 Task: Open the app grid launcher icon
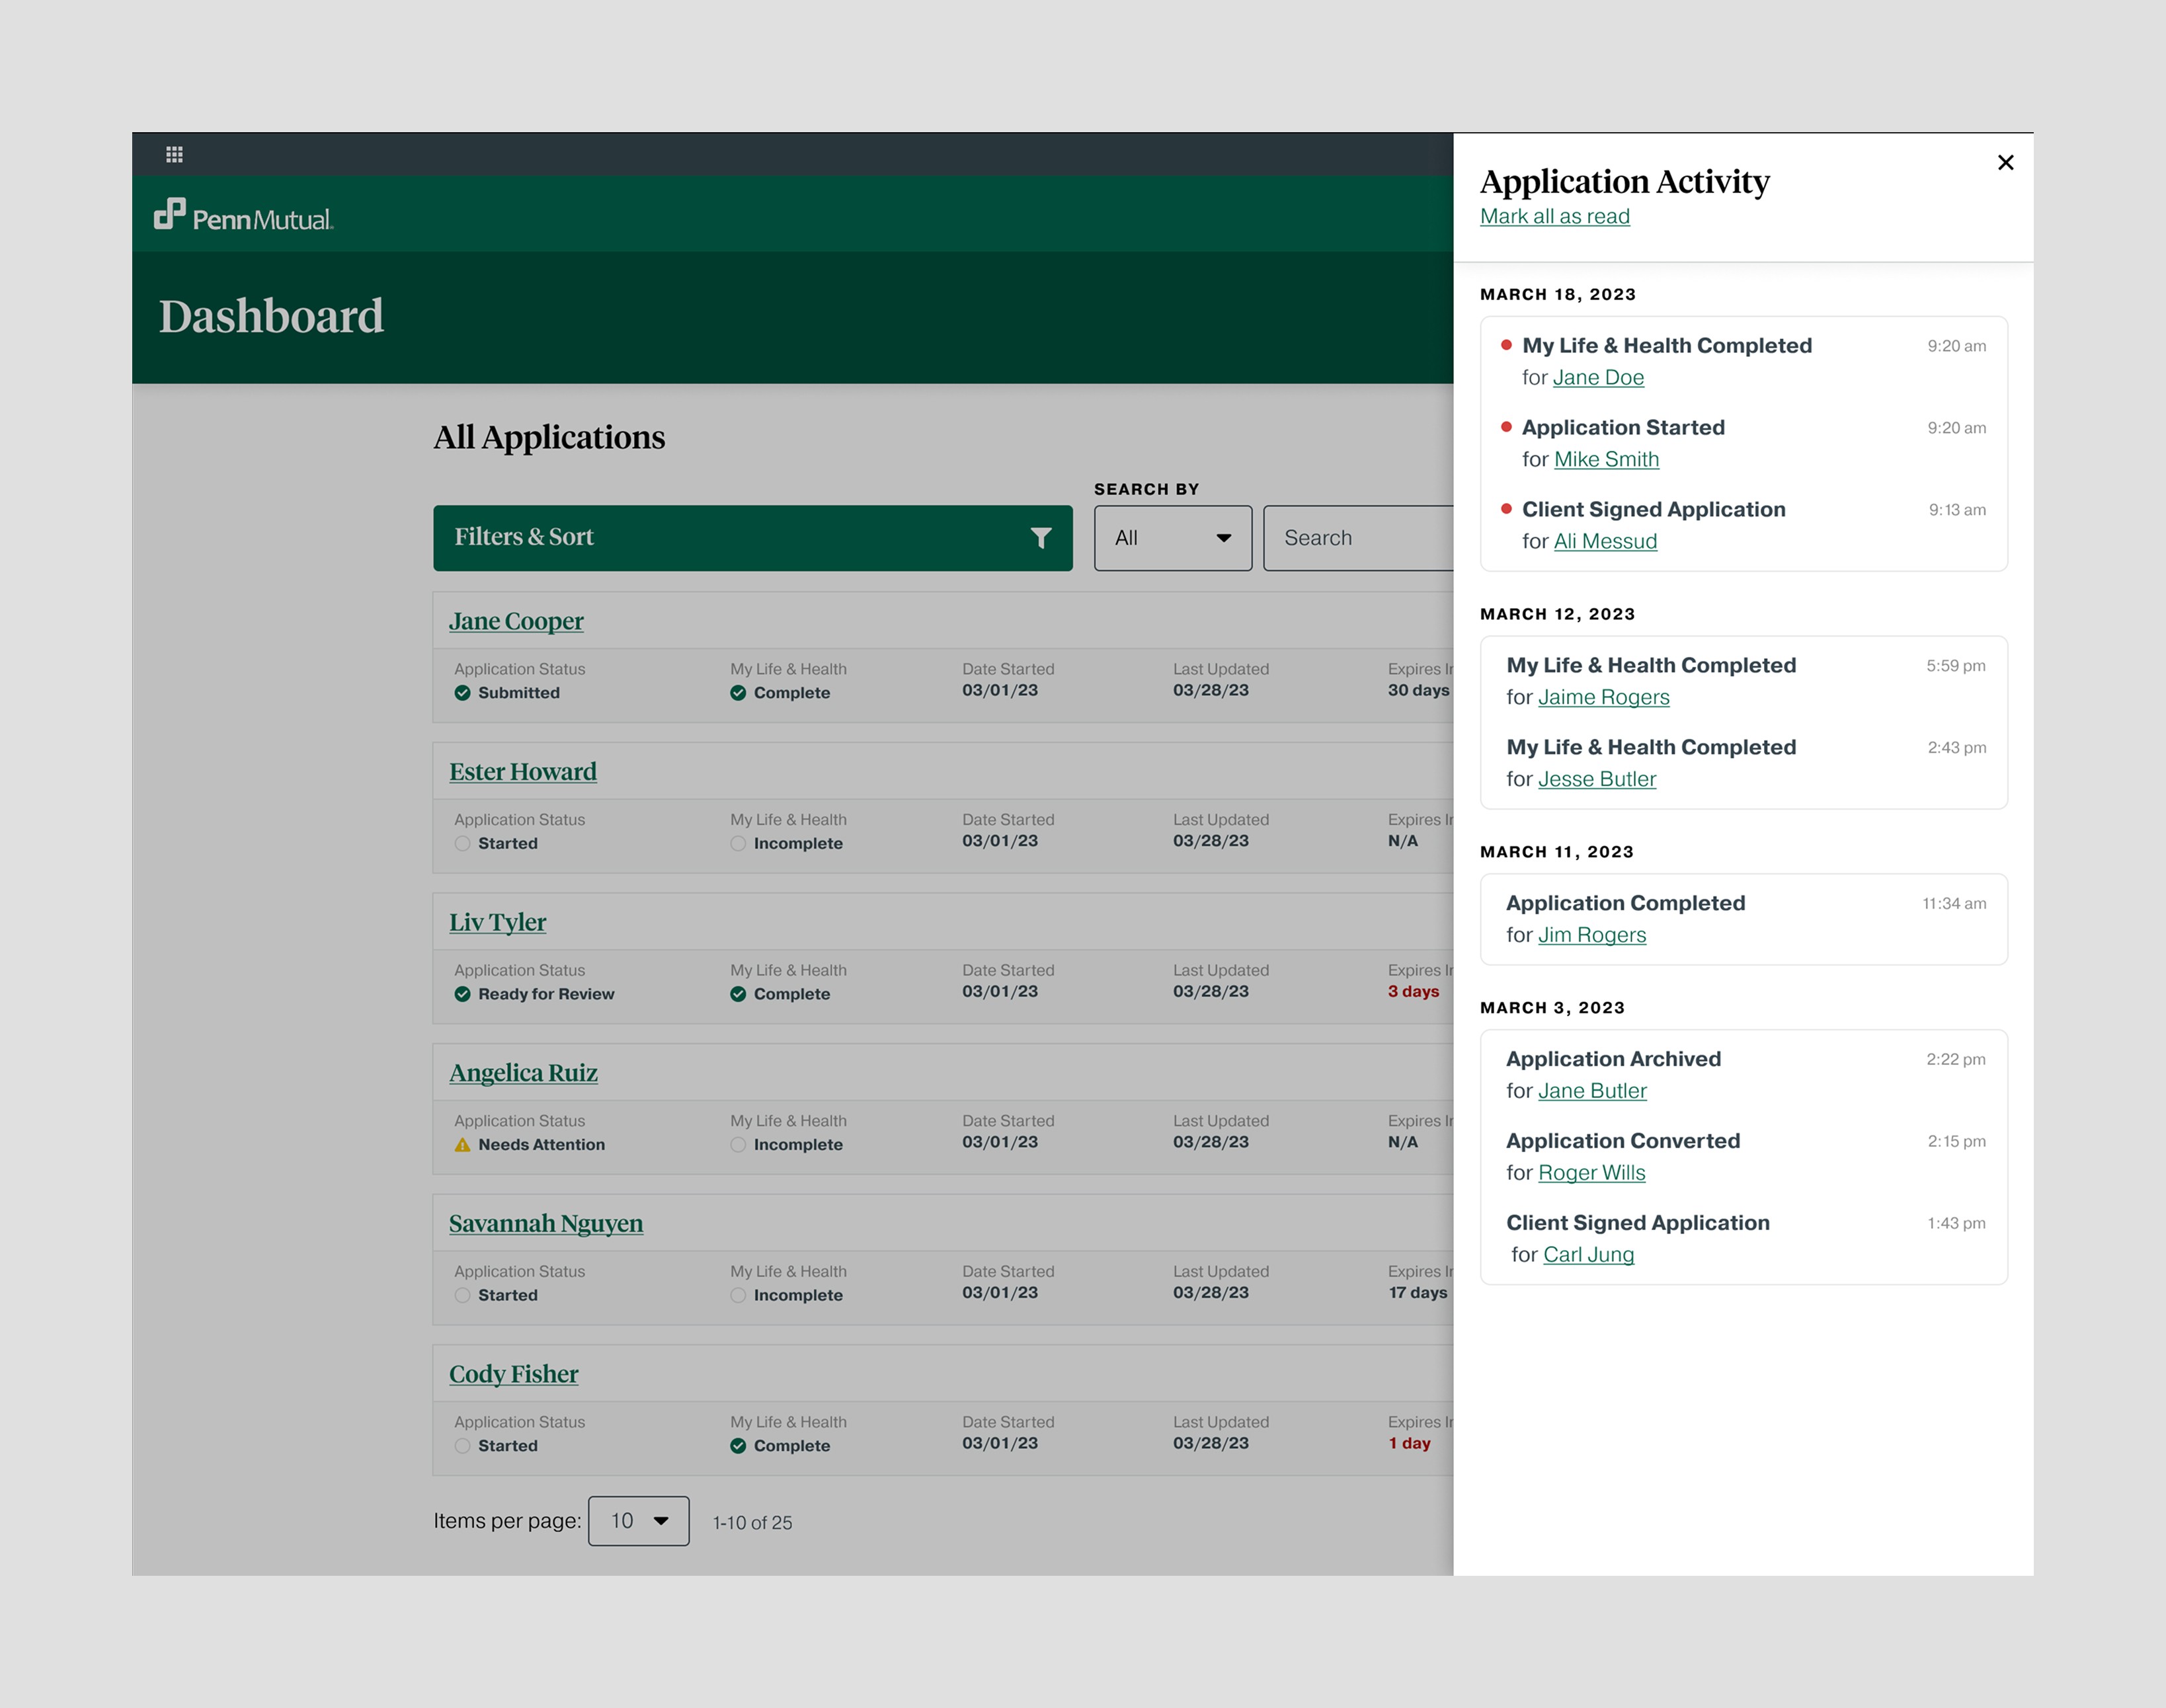(174, 154)
